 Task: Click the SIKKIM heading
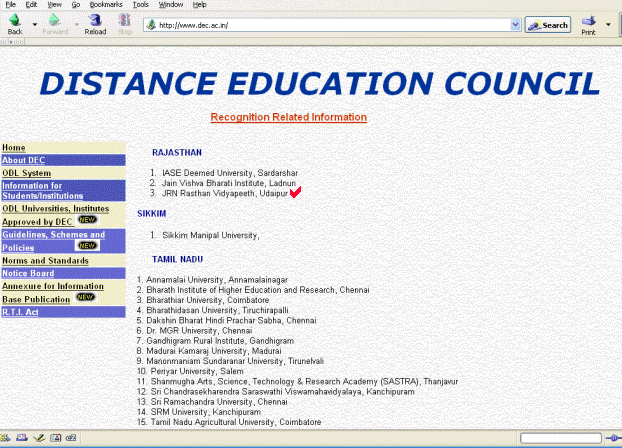(x=152, y=213)
